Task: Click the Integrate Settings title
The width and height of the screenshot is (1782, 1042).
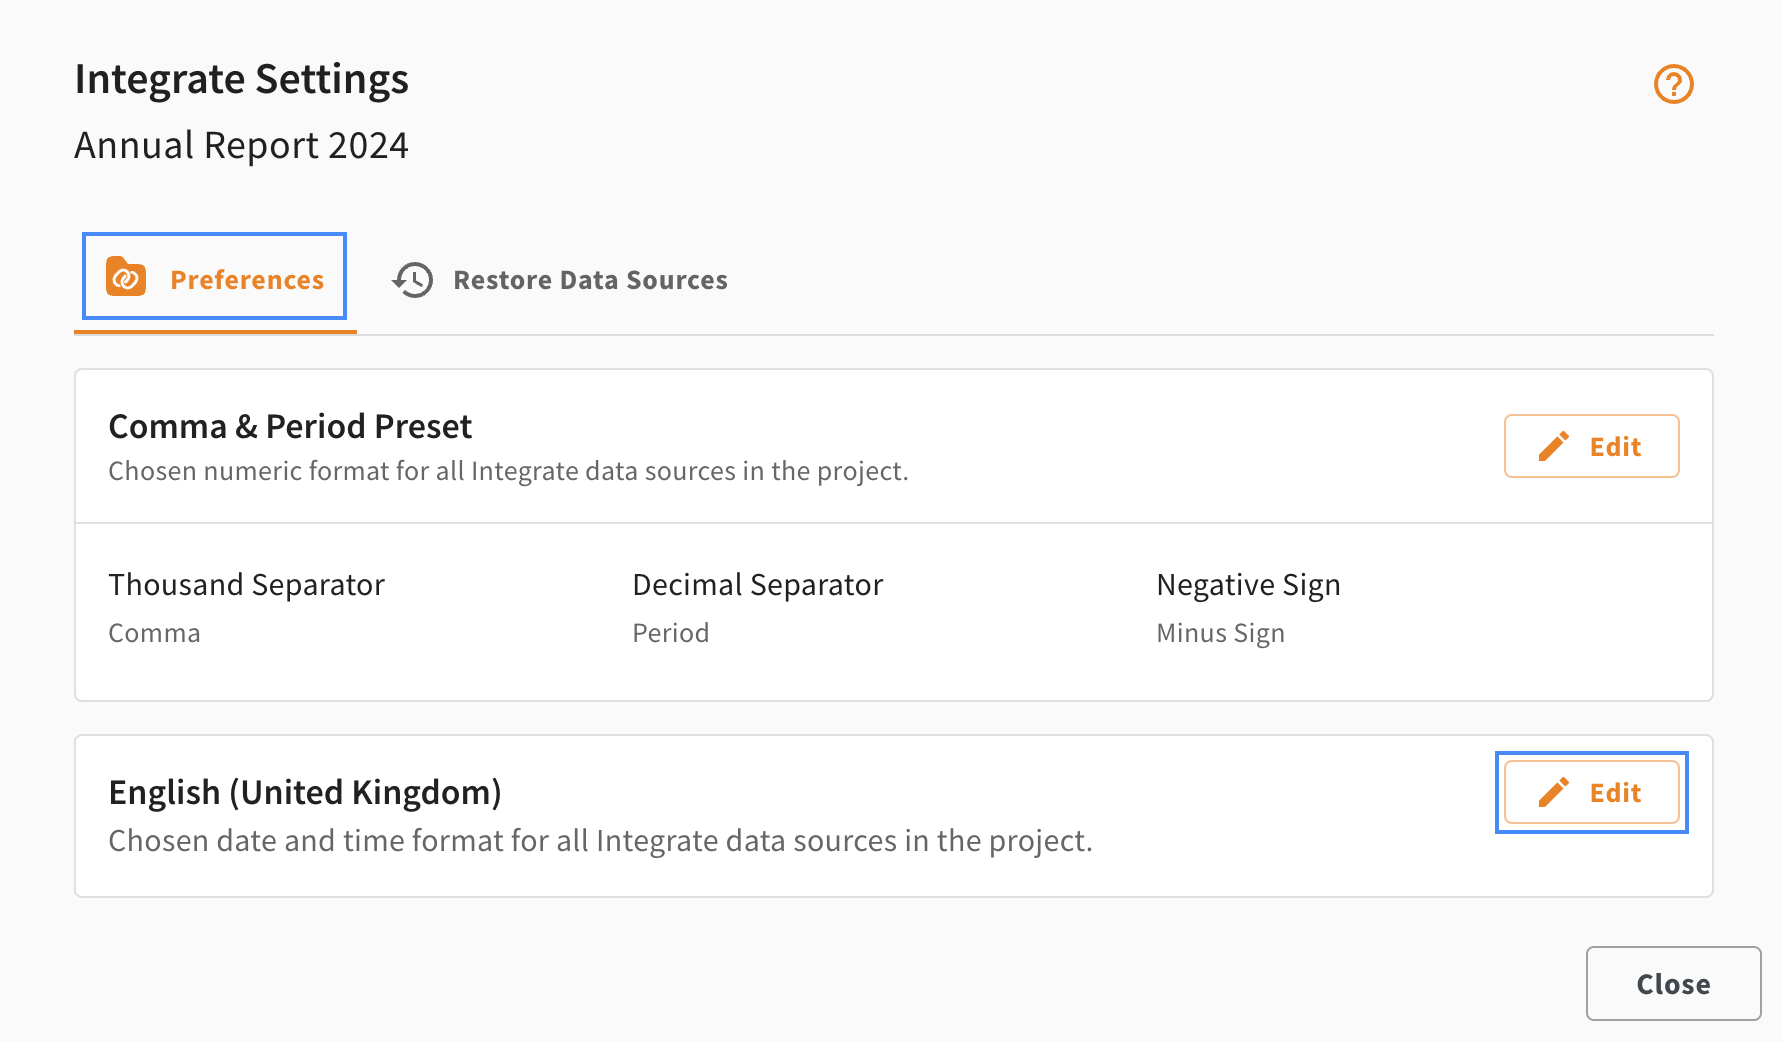Action: [x=241, y=79]
